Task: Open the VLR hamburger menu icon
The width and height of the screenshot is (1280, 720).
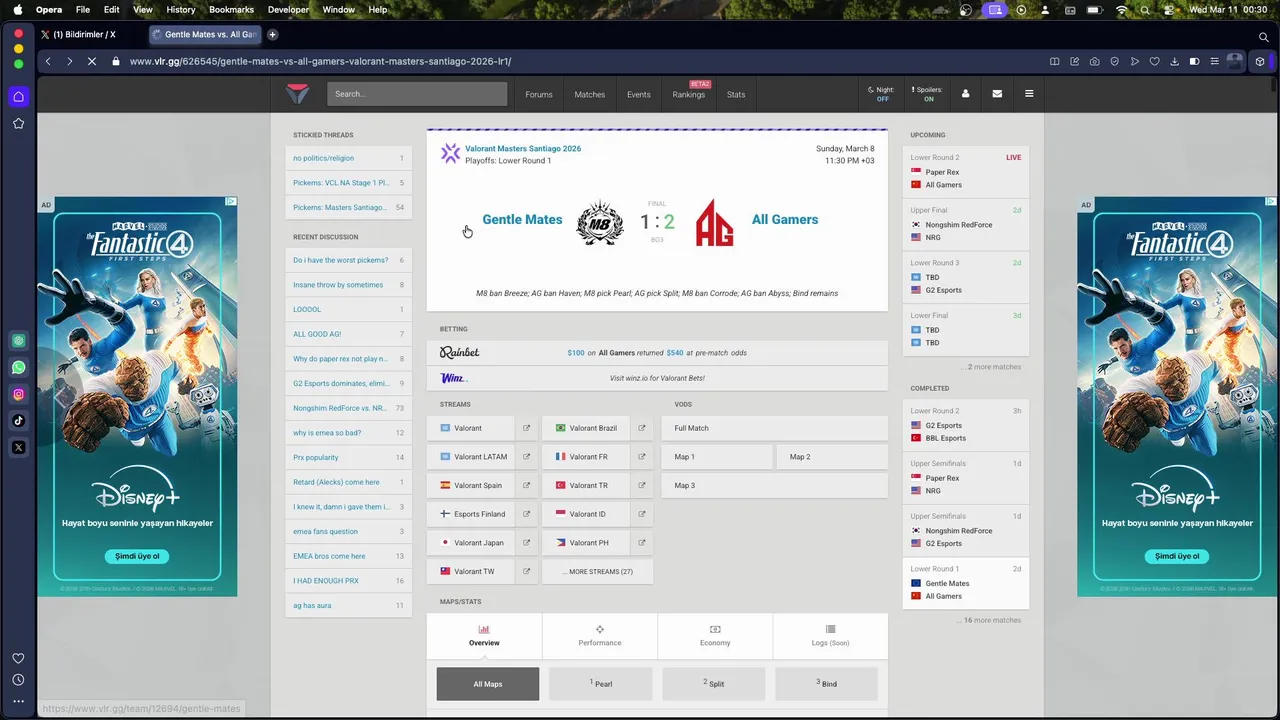Action: pos(1029,94)
